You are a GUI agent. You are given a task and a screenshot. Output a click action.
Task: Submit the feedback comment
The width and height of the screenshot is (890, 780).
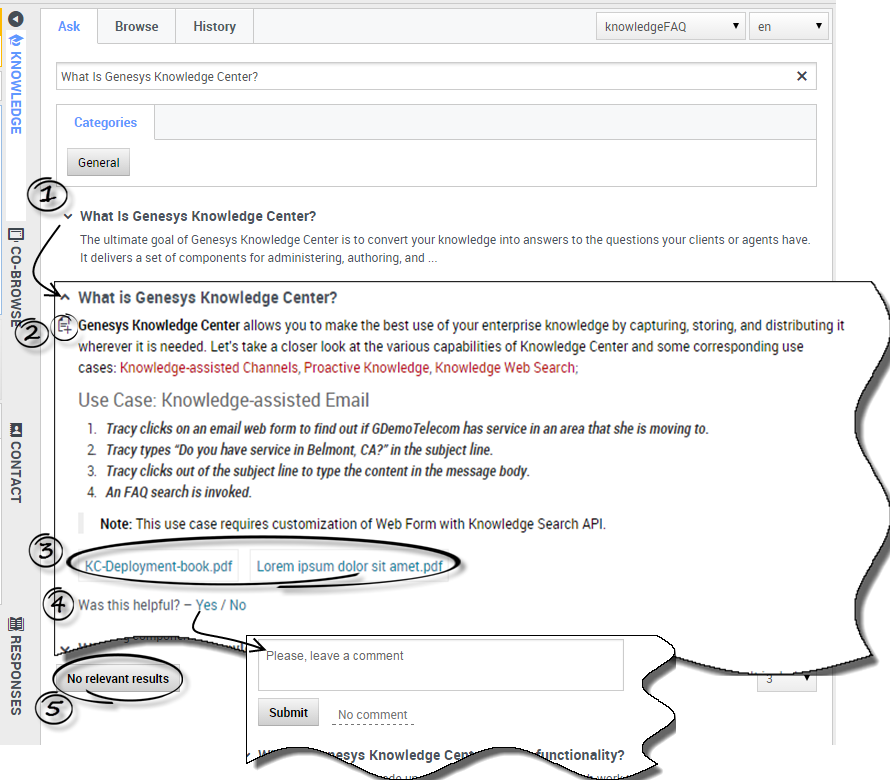[x=288, y=713]
